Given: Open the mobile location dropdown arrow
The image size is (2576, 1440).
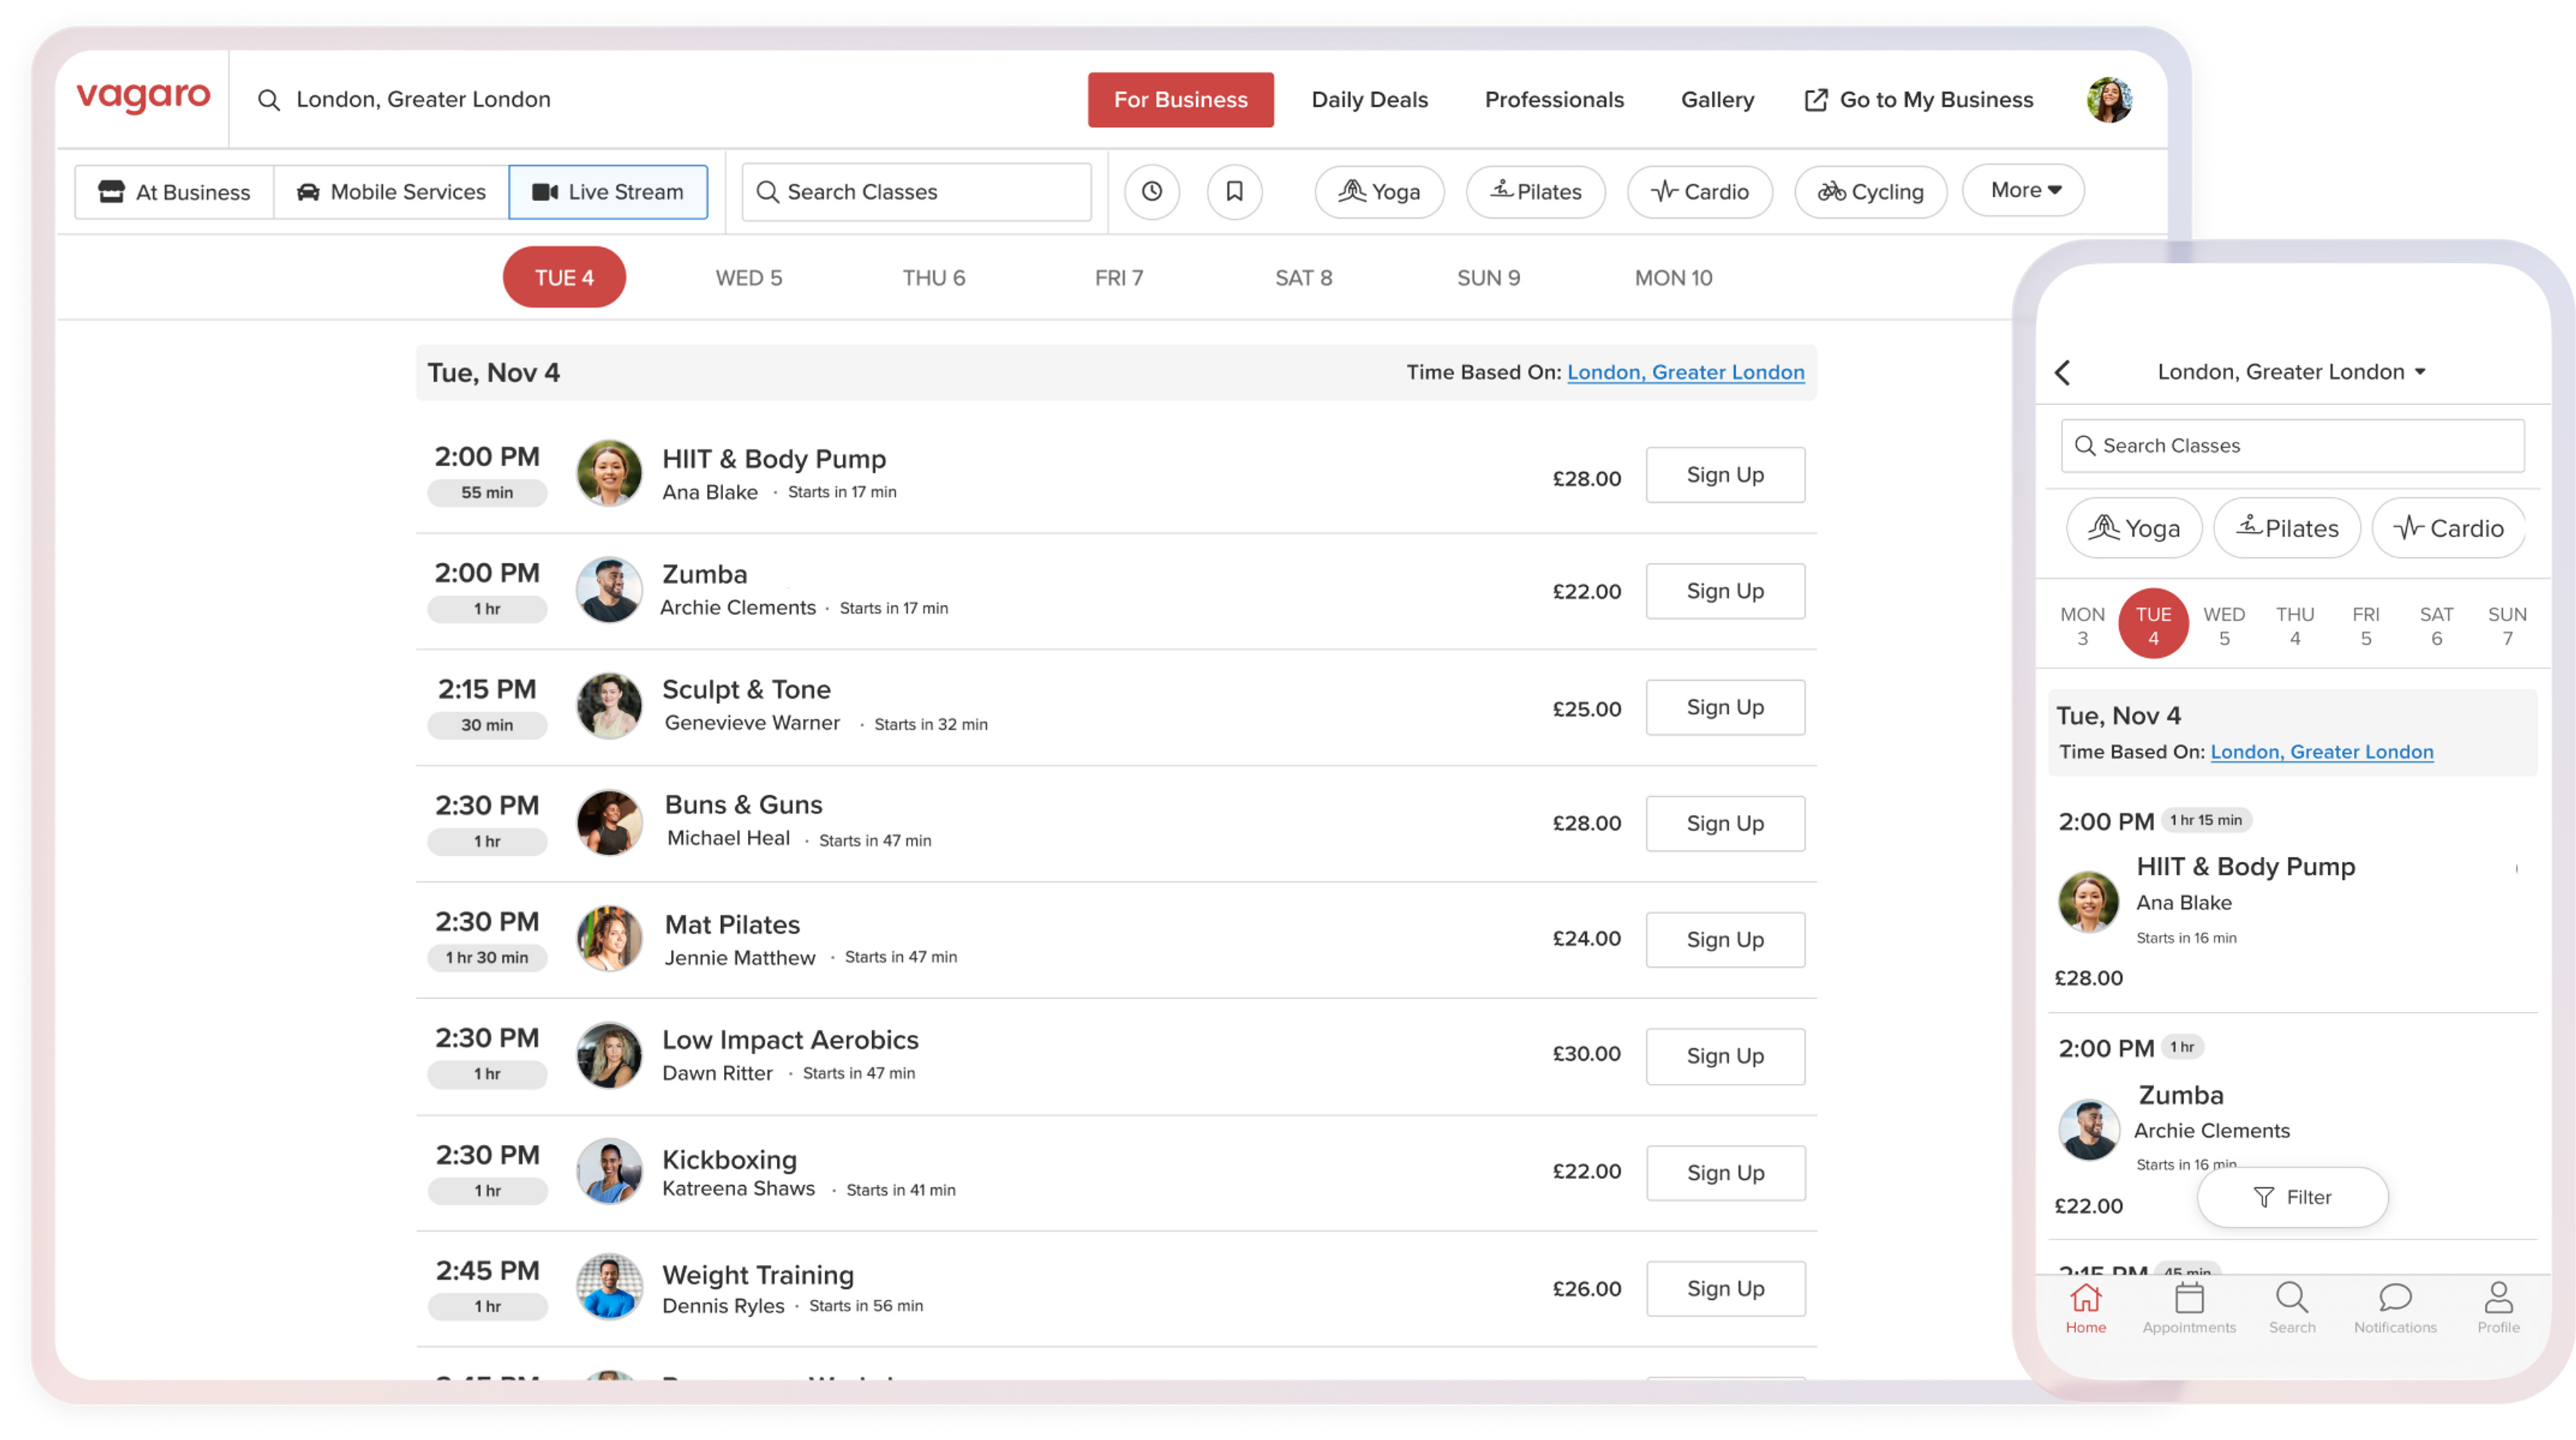Looking at the screenshot, I should click(2420, 372).
